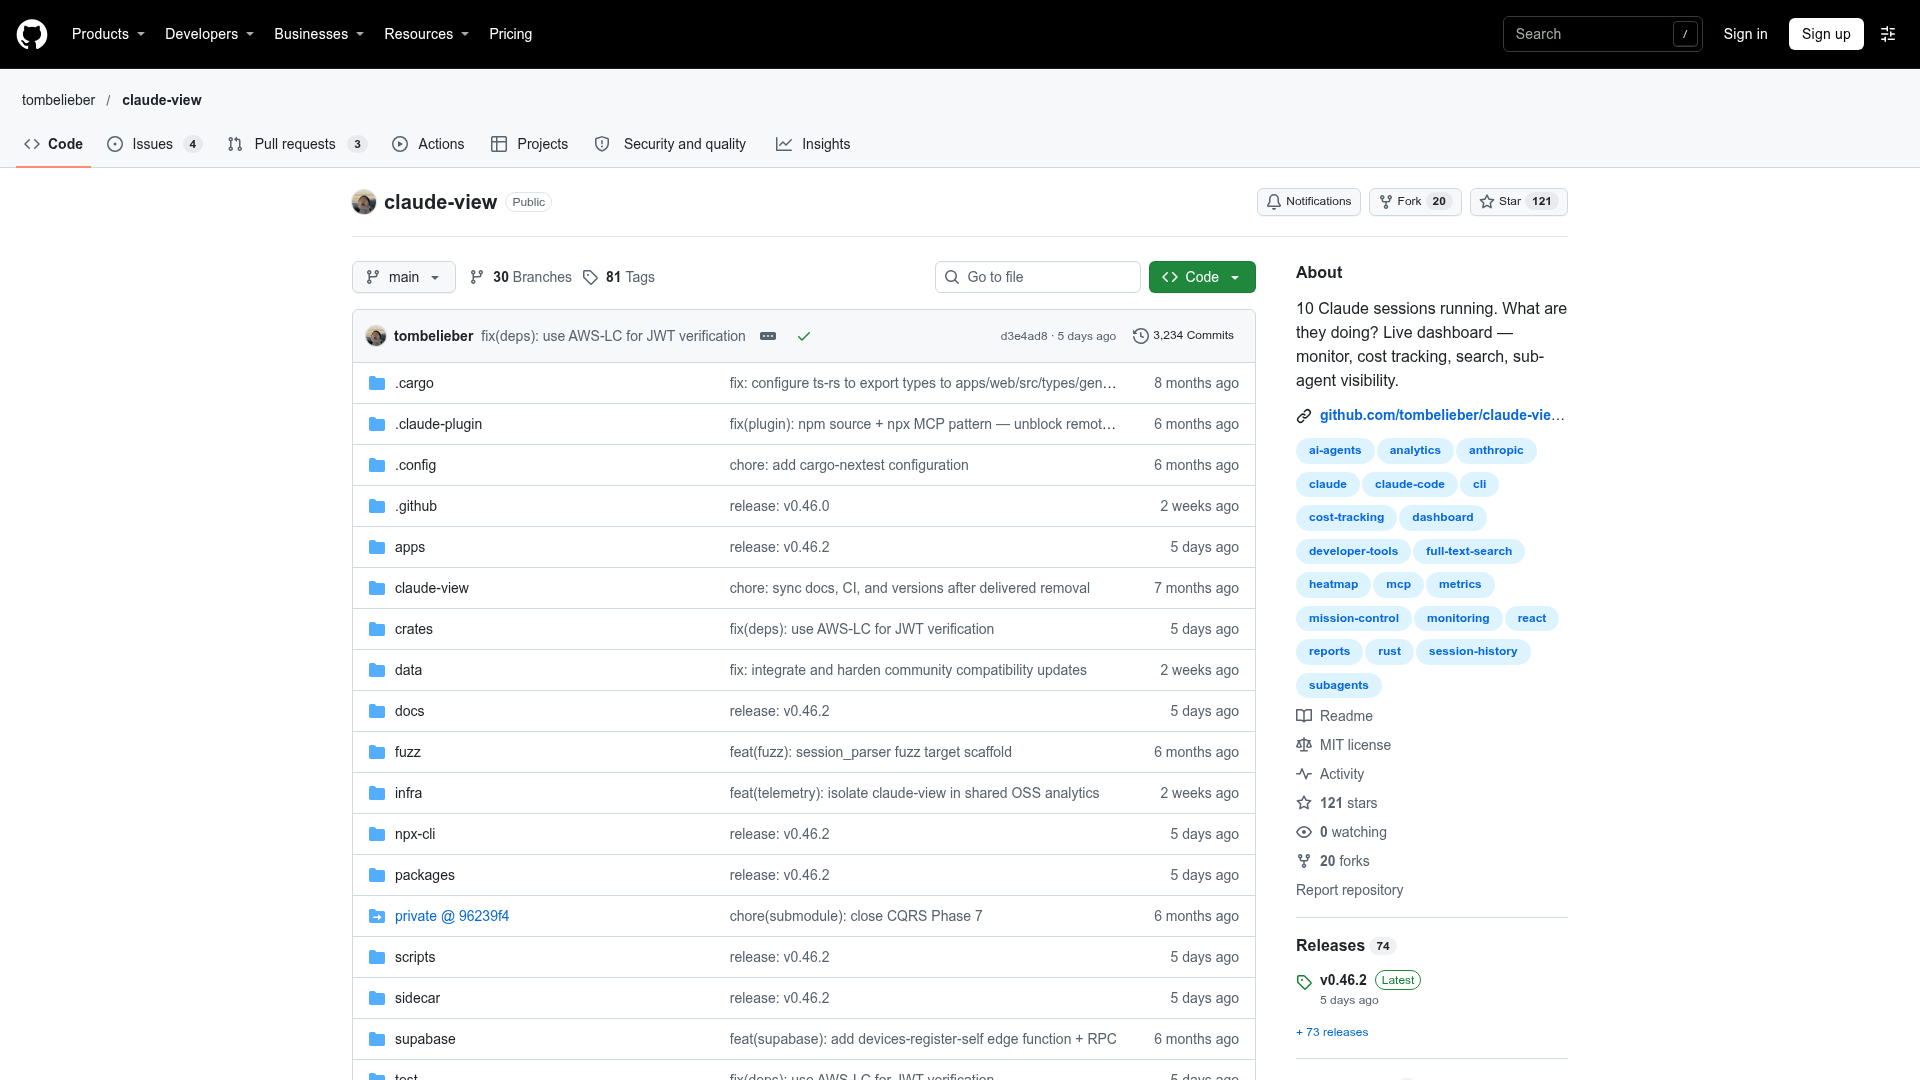Open commit hash d3e4ad8

pos(1023,336)
